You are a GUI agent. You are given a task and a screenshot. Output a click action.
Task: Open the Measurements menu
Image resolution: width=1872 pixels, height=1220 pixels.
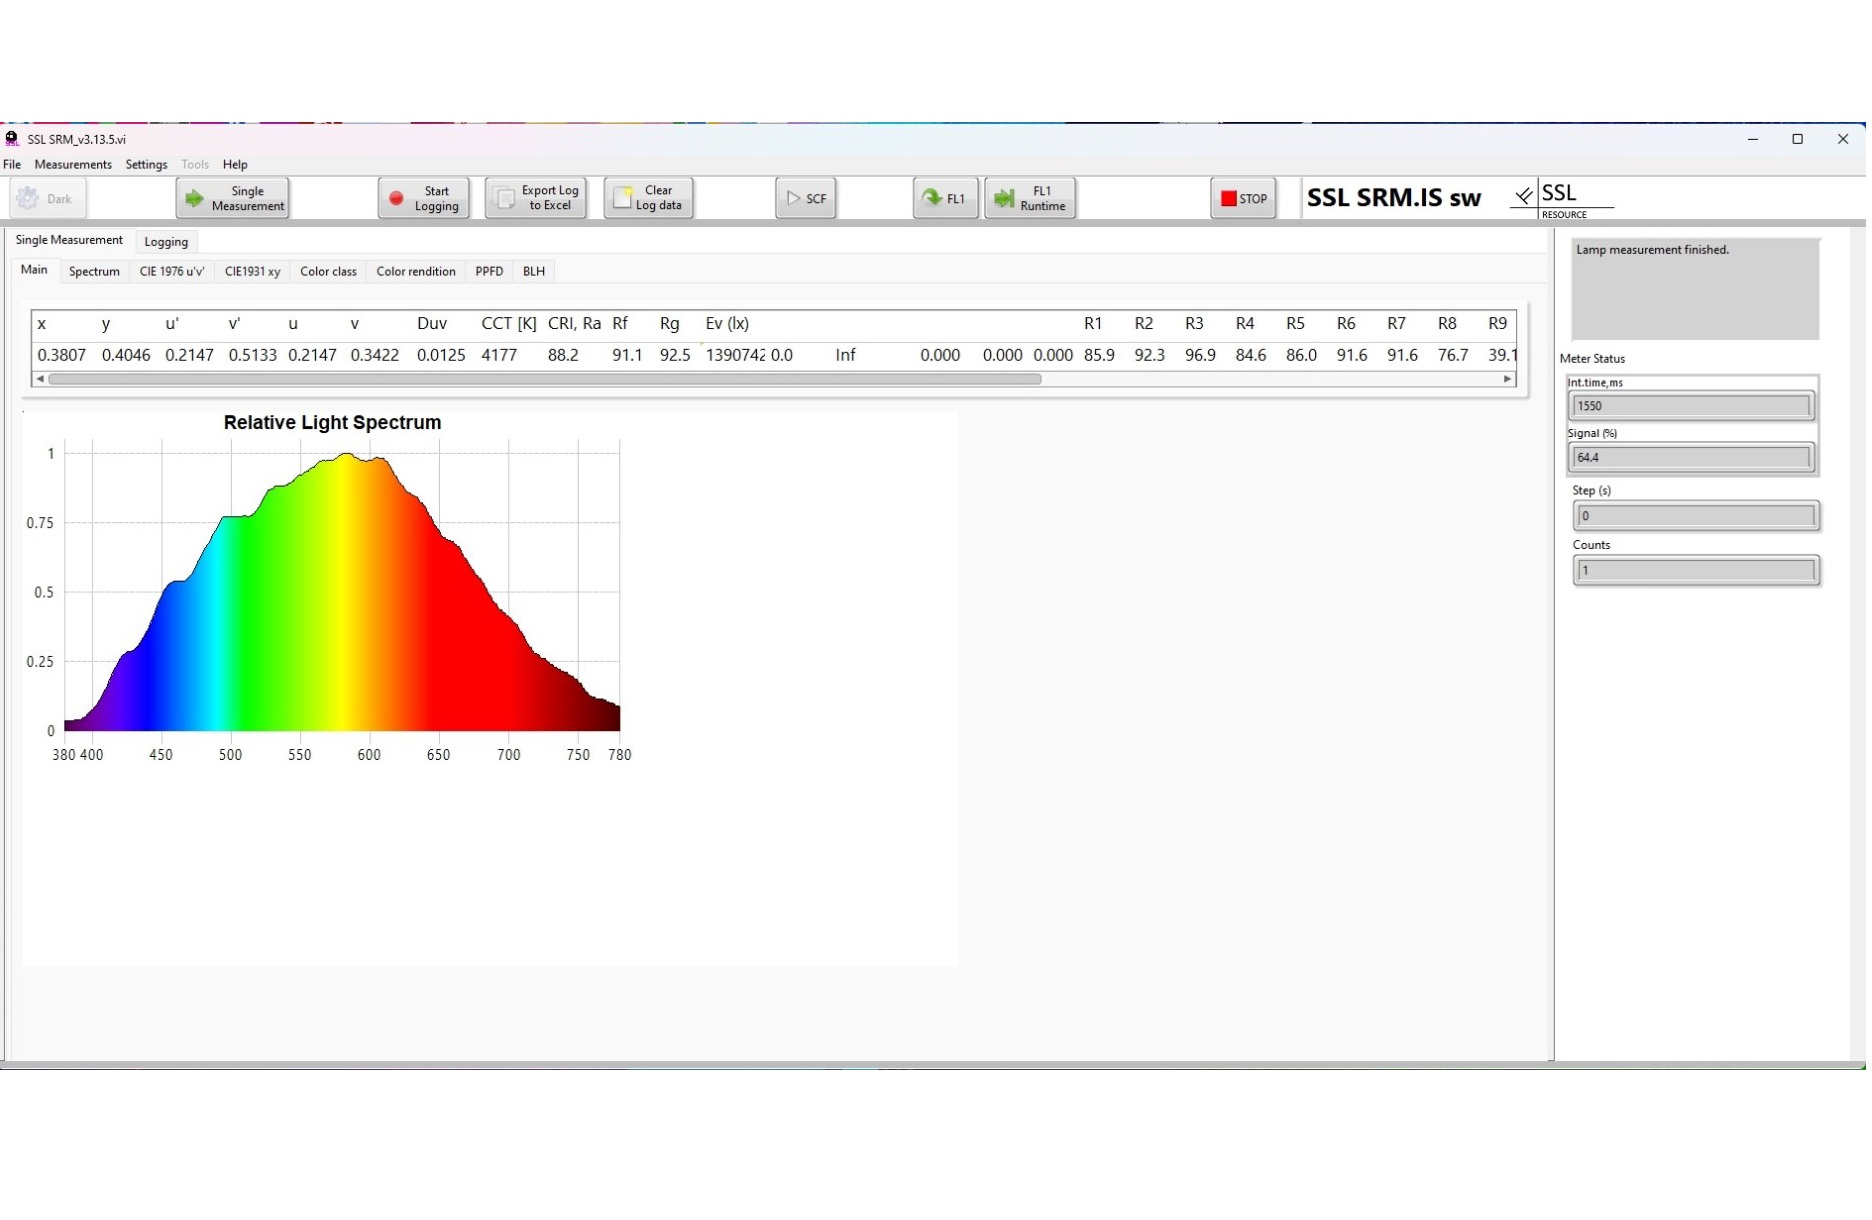(73, 165)
